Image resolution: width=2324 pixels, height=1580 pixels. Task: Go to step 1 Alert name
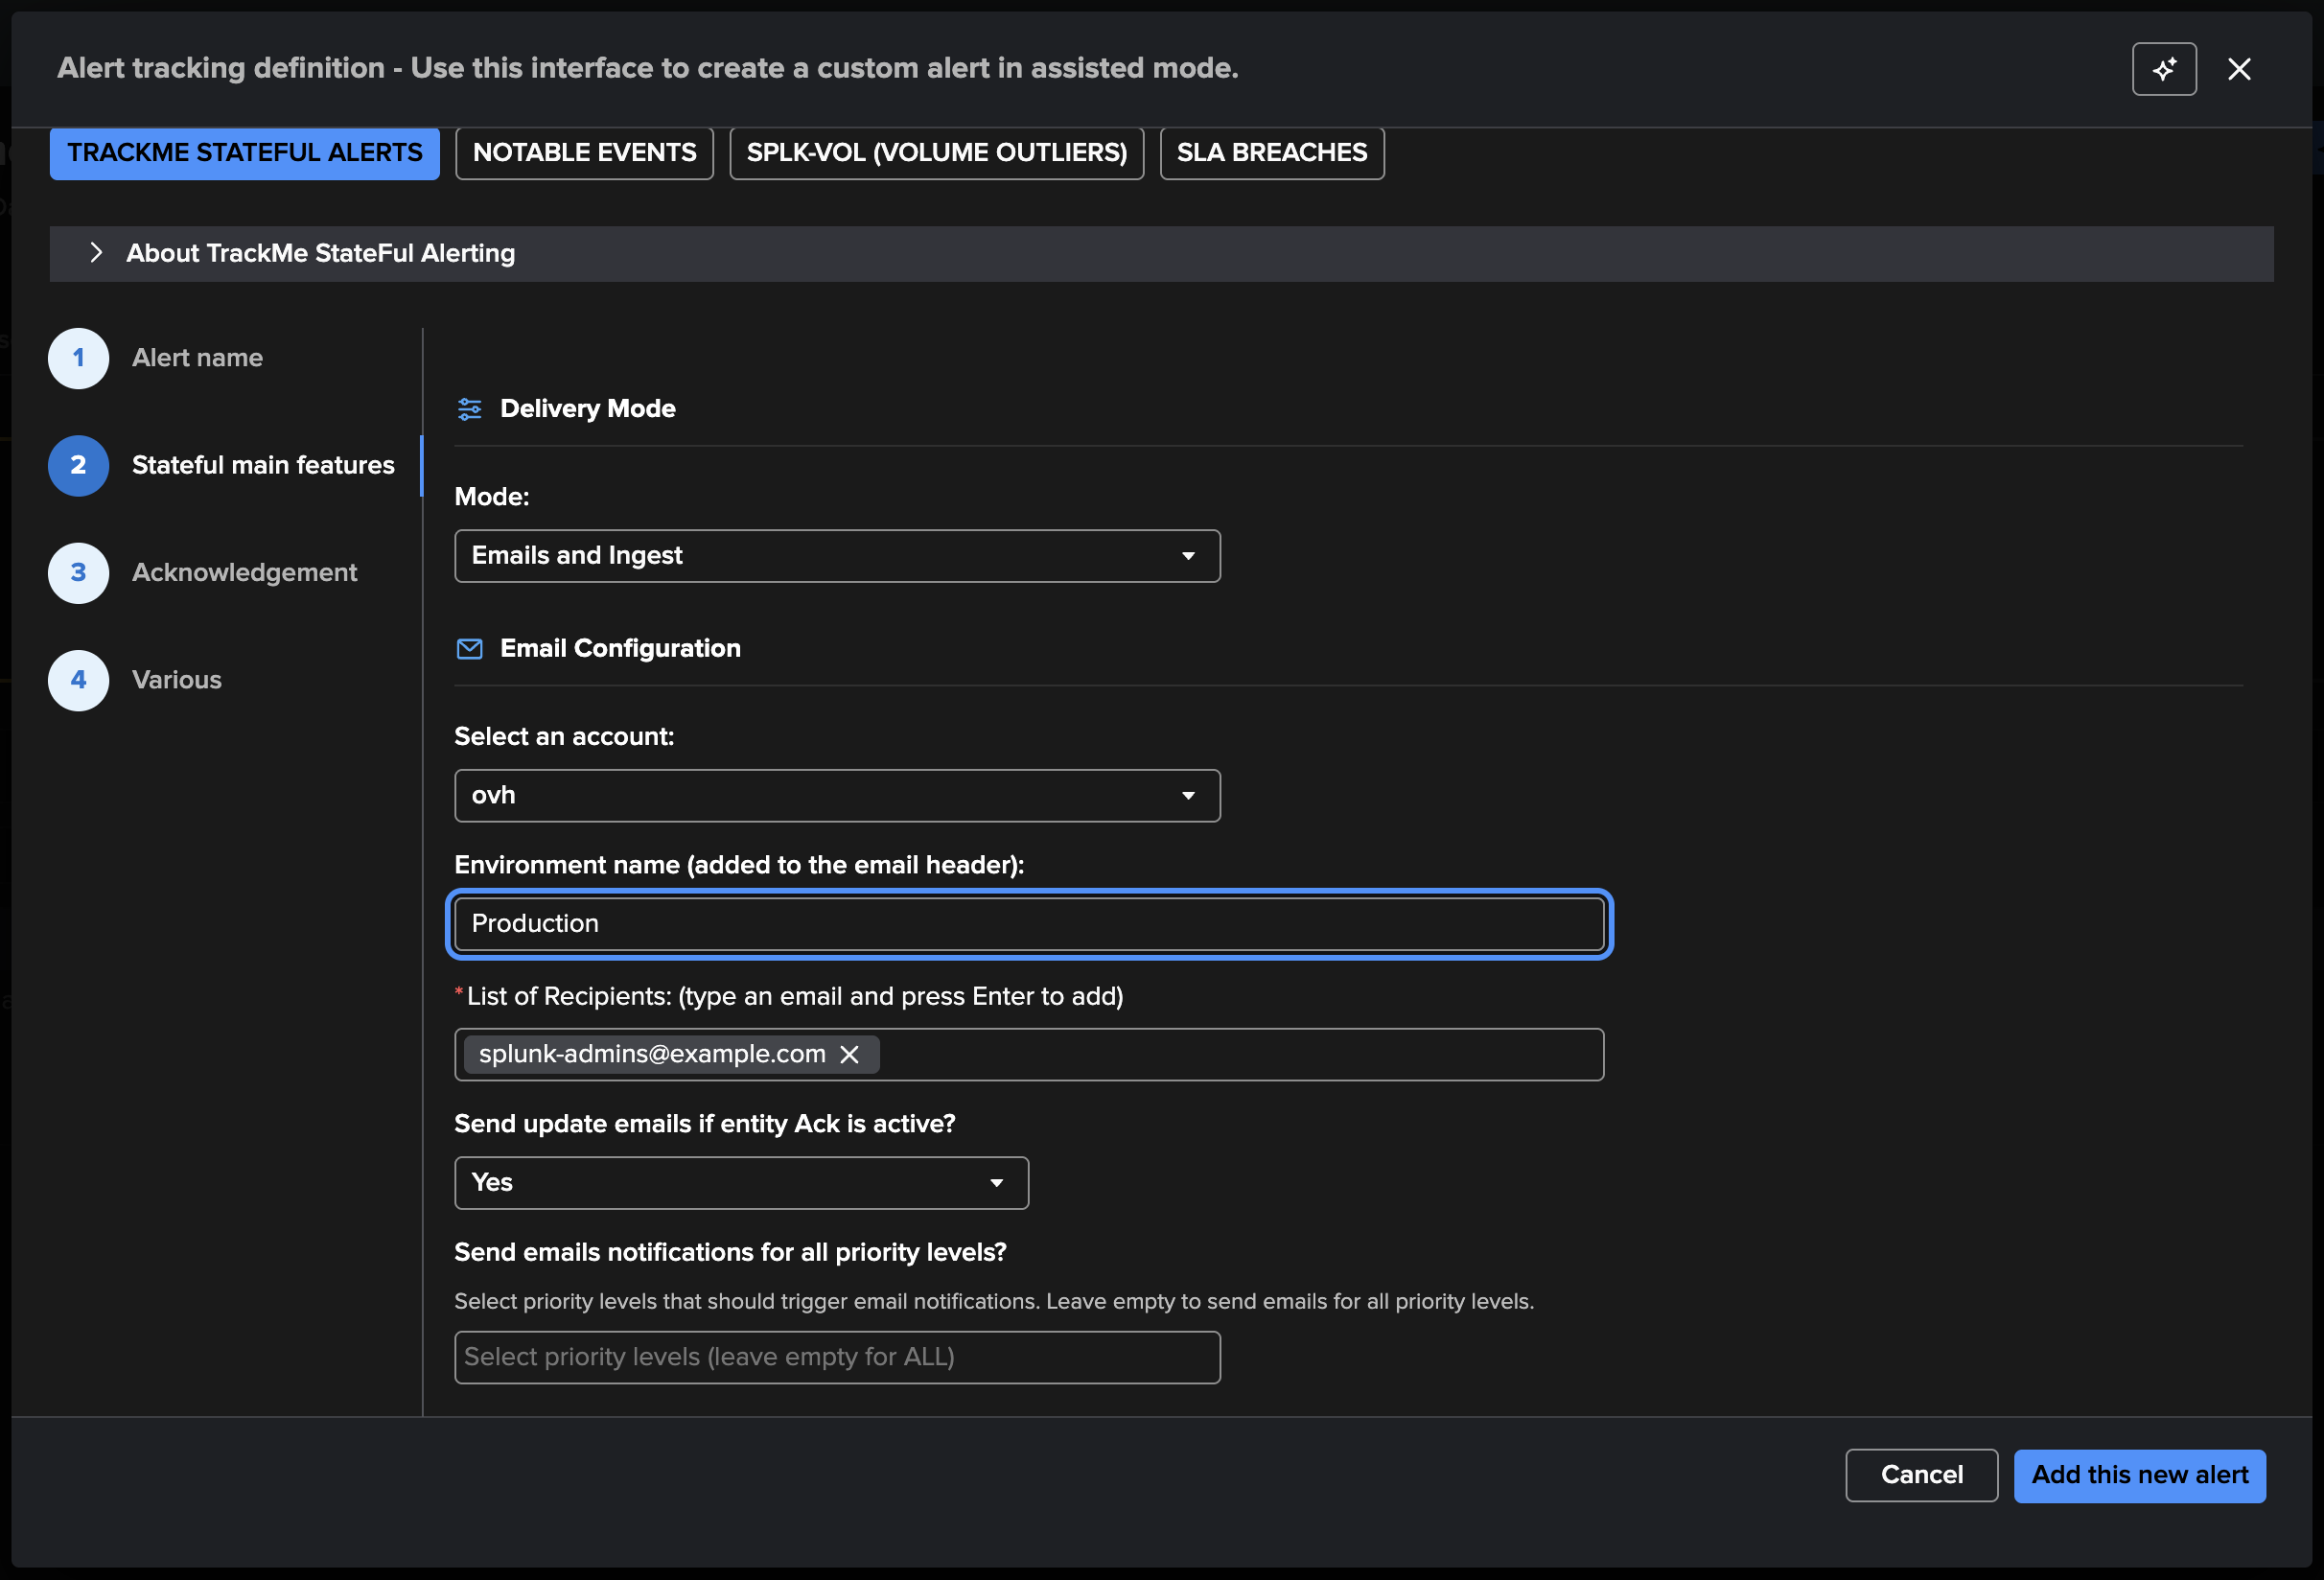(x=156, y=358)
